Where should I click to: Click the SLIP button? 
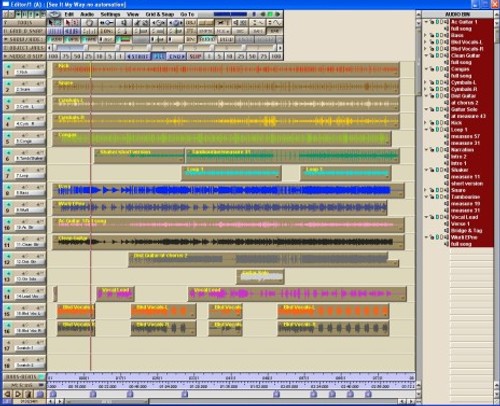click(x=195, y=56)
